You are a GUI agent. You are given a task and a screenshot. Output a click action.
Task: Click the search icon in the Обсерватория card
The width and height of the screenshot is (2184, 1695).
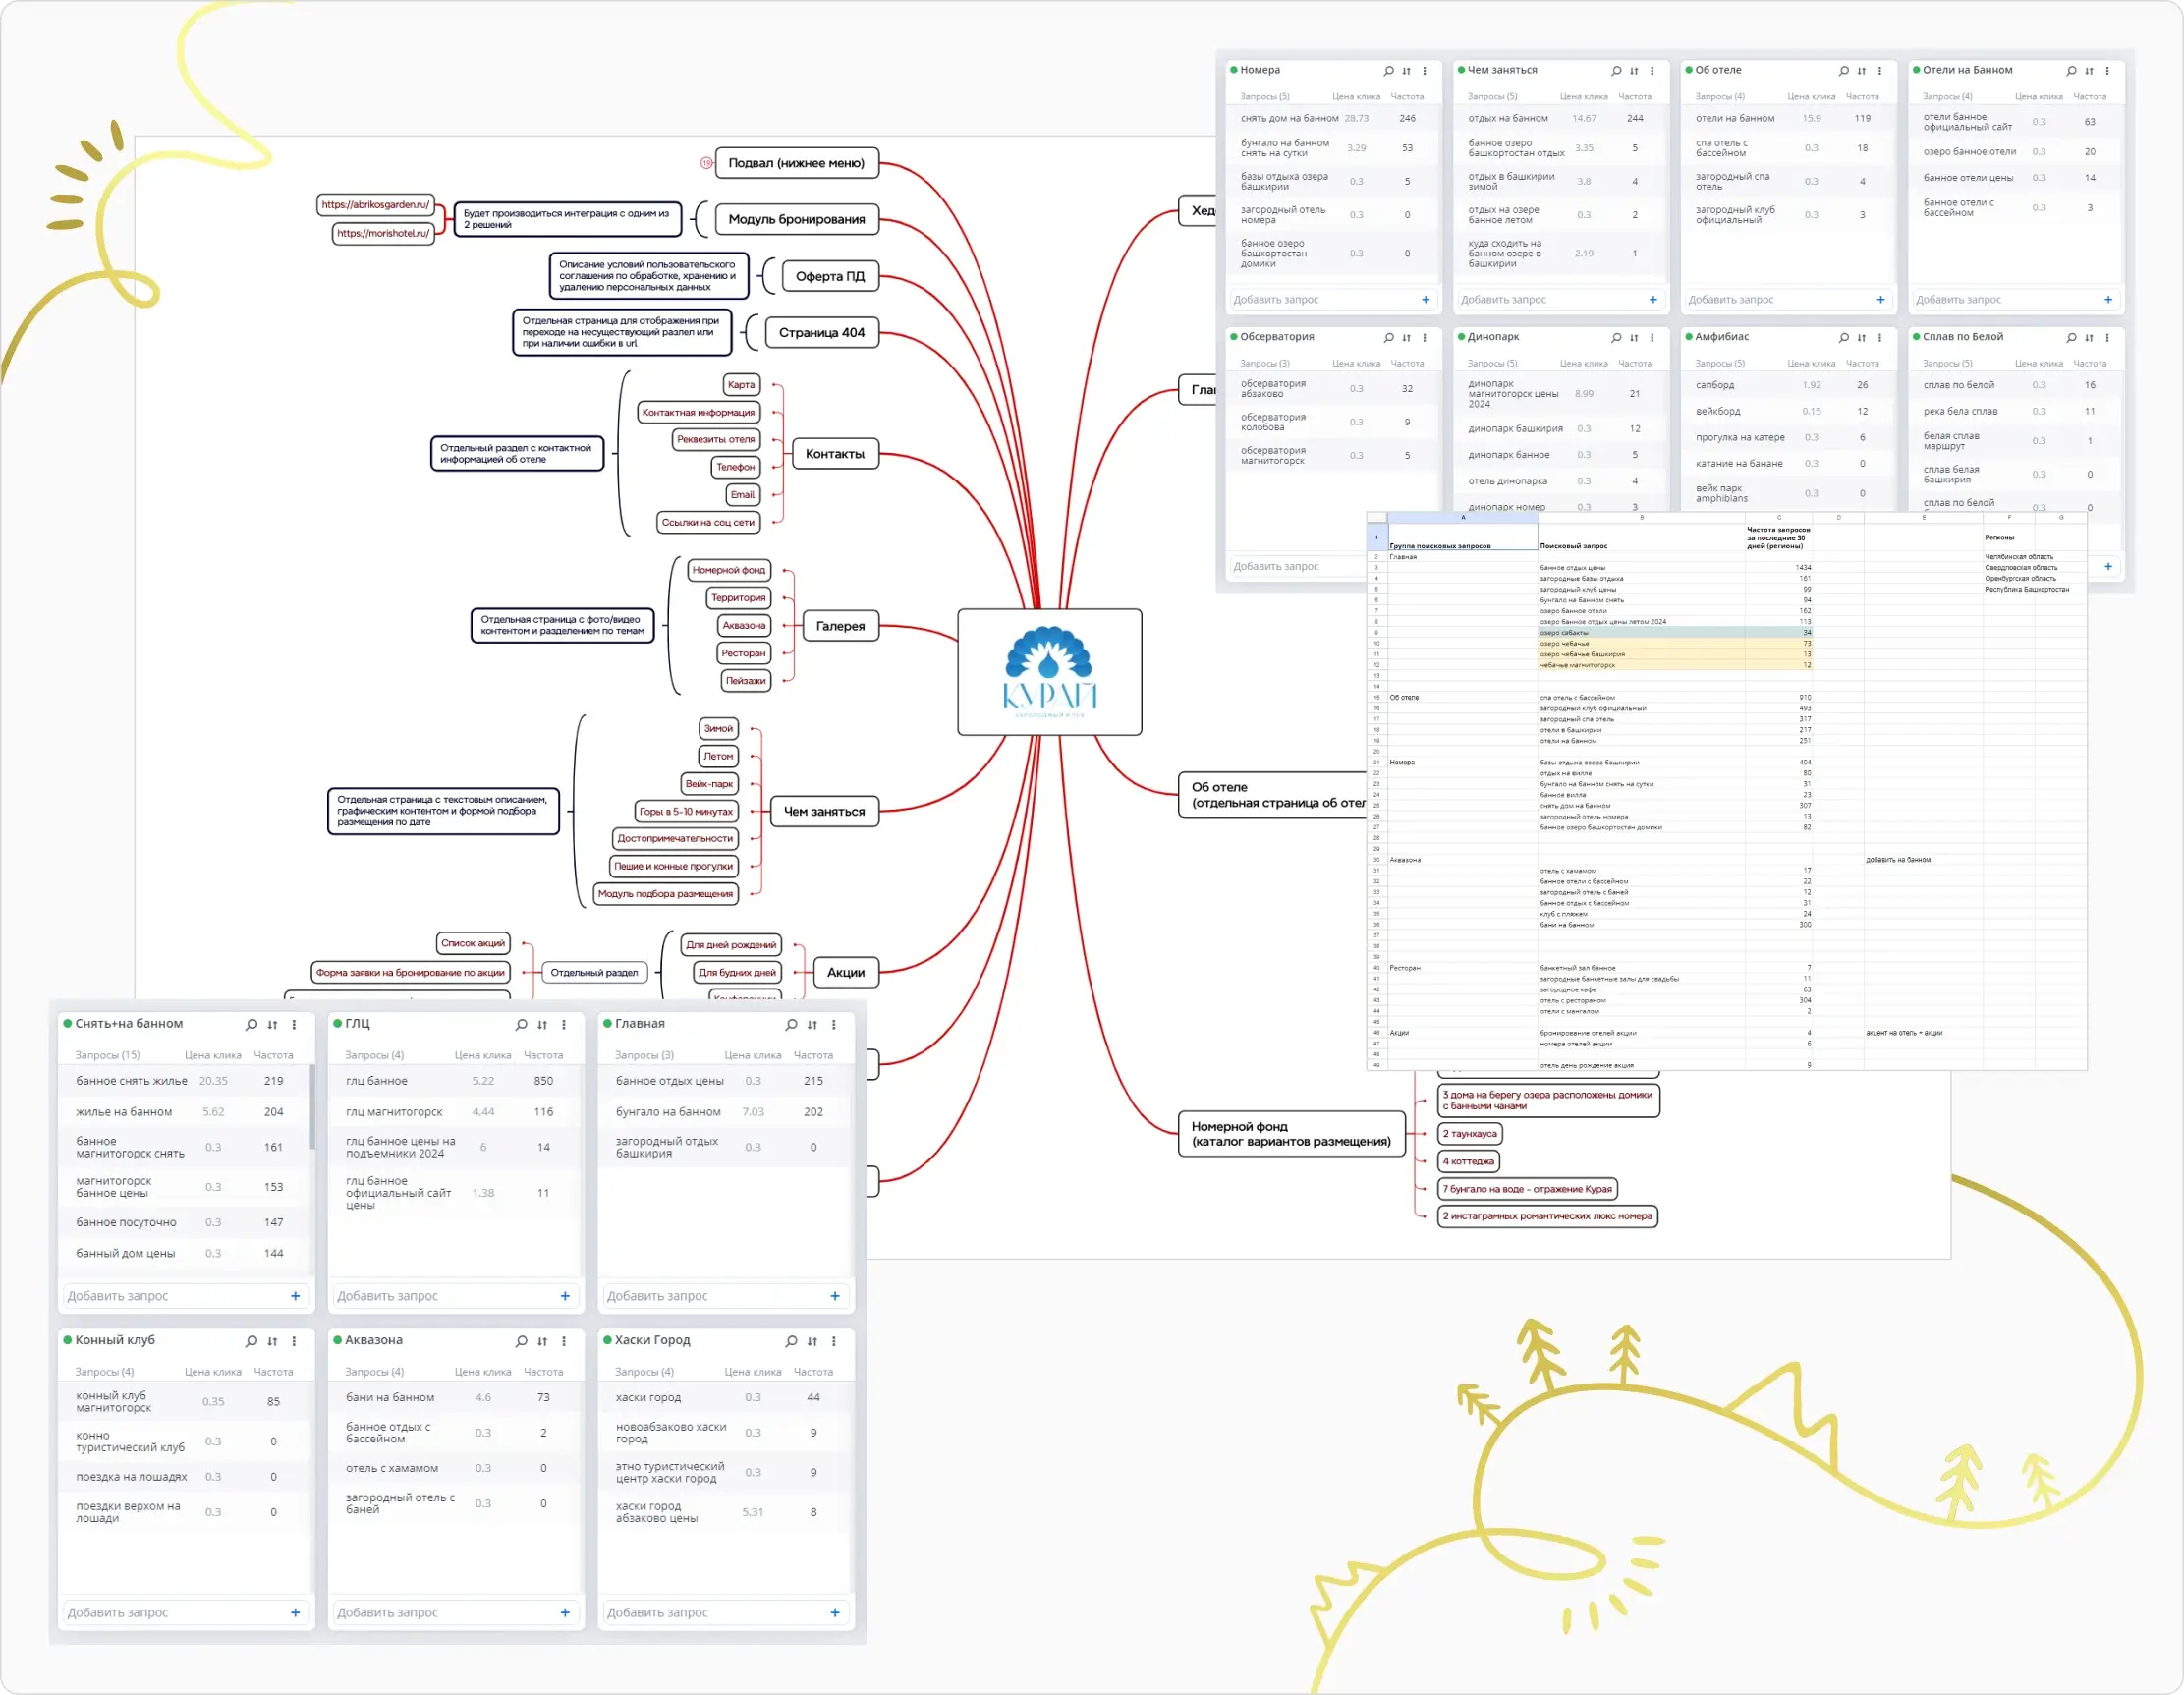(x=1388, y=338)
